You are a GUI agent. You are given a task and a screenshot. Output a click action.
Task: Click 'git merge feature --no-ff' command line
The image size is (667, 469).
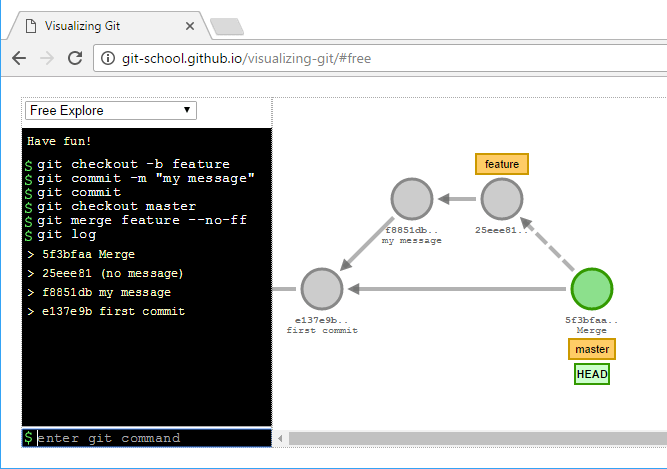[142, 220]
